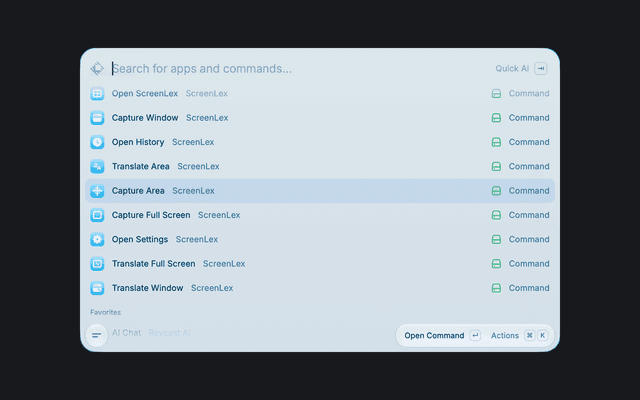Click the round menu icon at bottom left
Viewport: 640px width, 400px height.
[96, 336]
